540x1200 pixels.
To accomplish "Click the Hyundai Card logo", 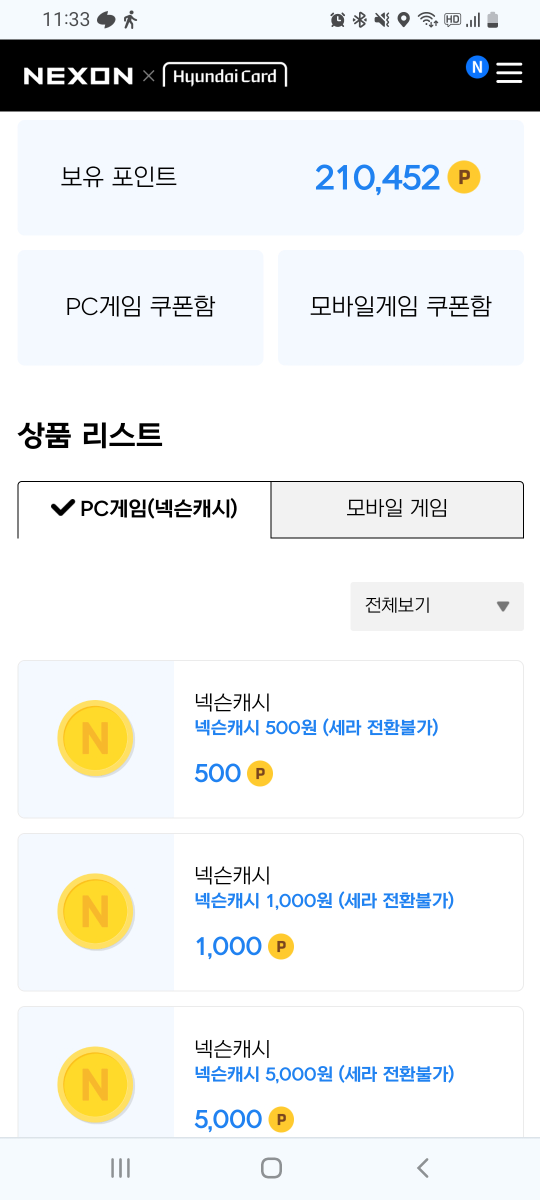I will click(x=225, y=75).
